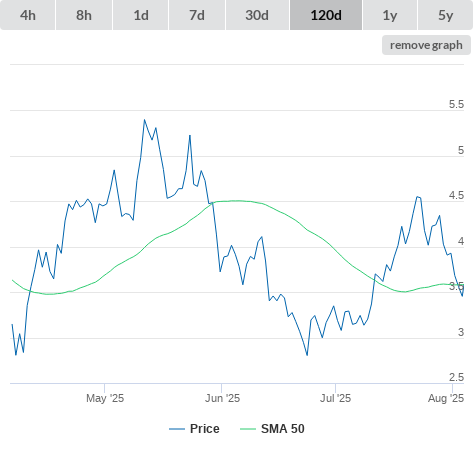This screenshot has height=455, width=474.
Task: Show the 1y time range
Action: pos(390,15)
